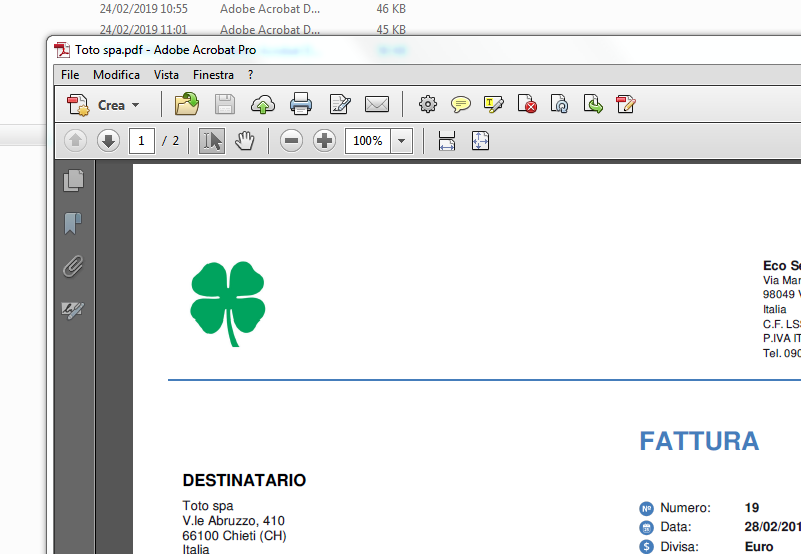
Task: Click the green clover logo
Action: tap(228, 304)
